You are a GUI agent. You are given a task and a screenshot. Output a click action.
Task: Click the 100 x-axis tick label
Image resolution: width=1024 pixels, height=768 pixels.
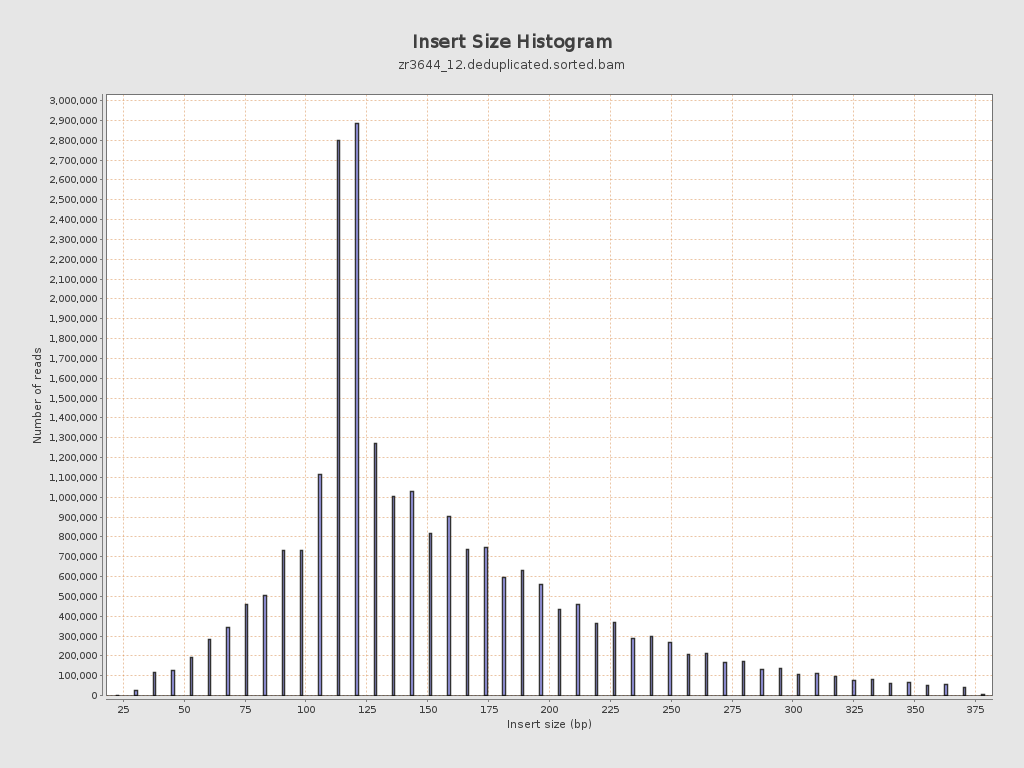[306, 710]
